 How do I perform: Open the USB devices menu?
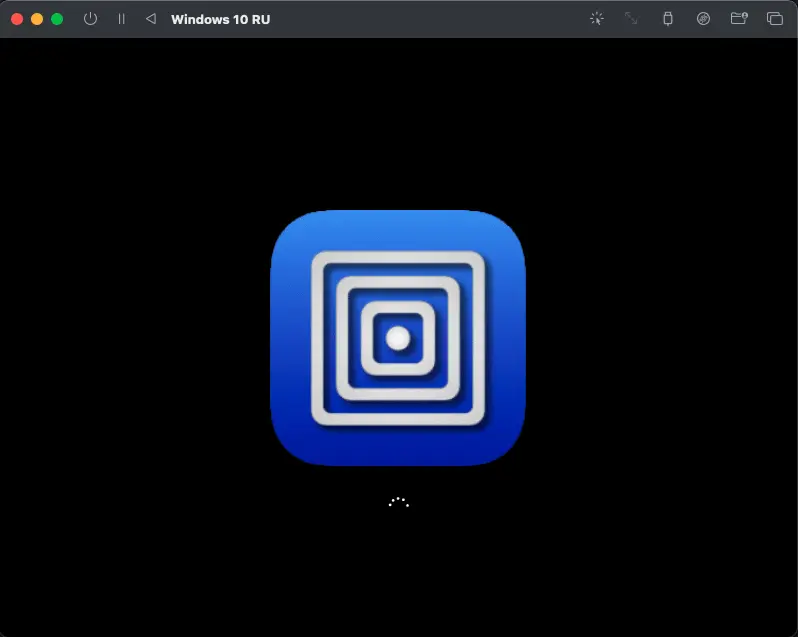point(668,19)
